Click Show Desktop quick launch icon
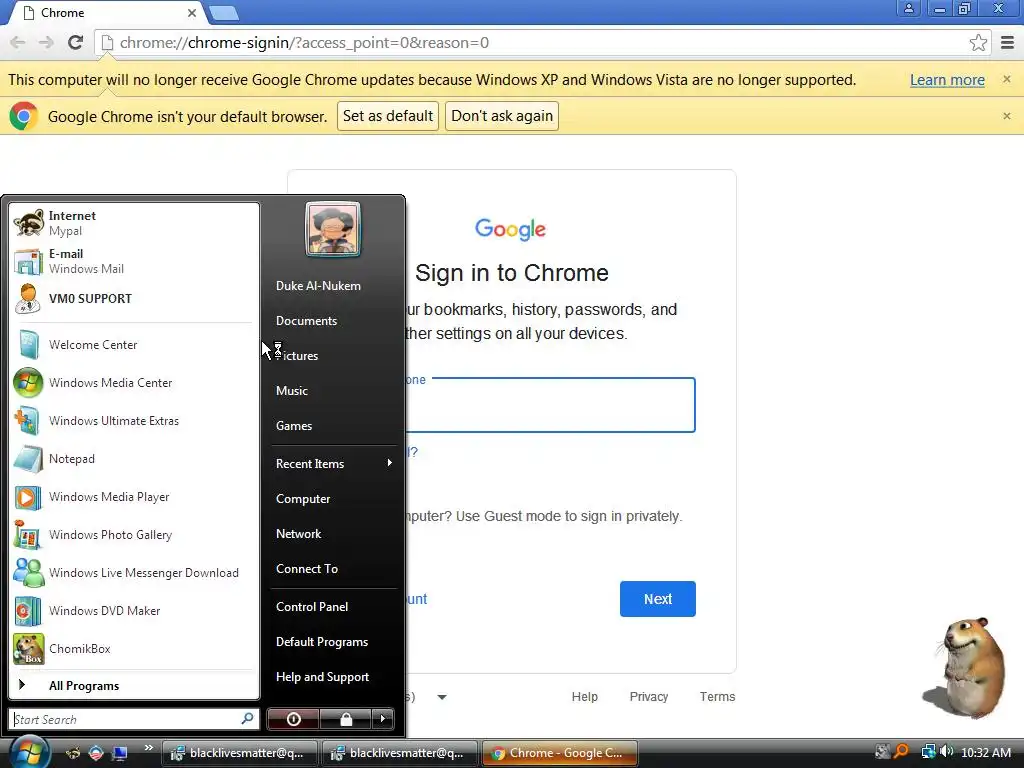The width and height of the screenshot is (1024, 768). (120, 754)
